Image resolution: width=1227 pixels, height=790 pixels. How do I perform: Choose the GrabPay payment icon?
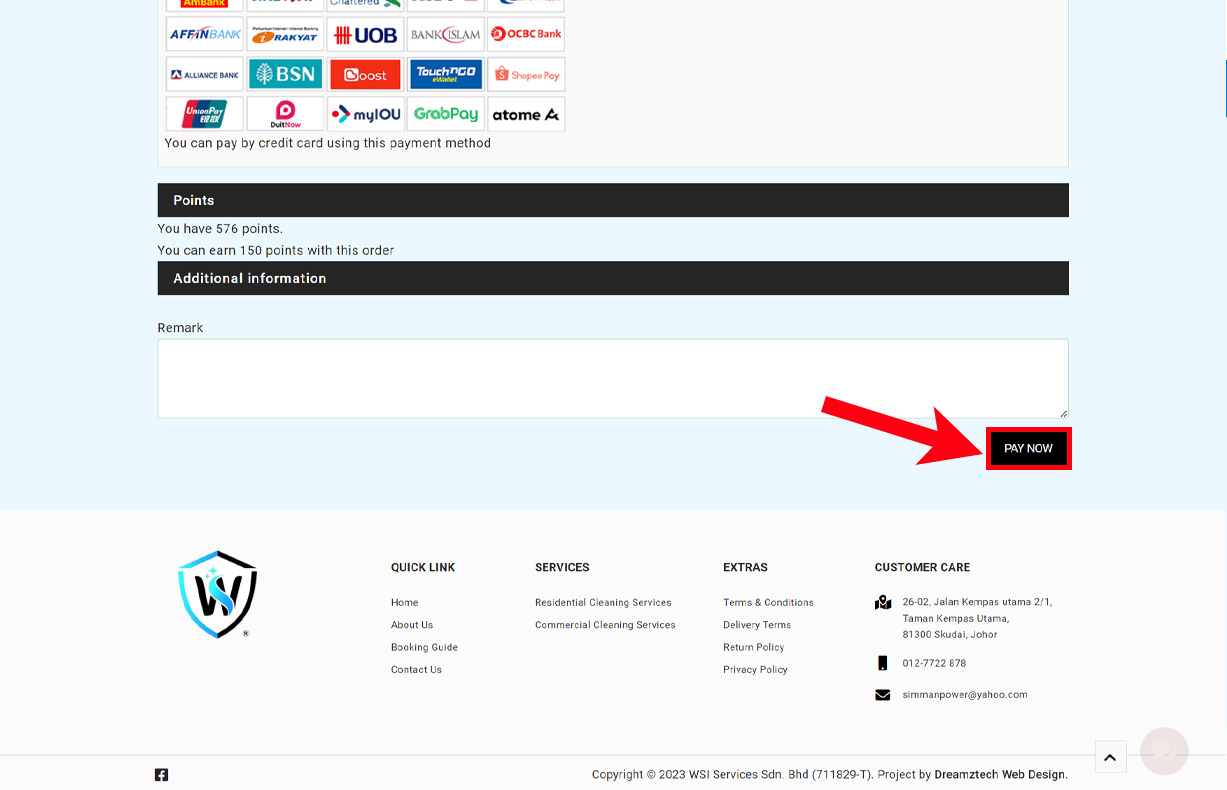pyautogui.click(x=446, y=114)
